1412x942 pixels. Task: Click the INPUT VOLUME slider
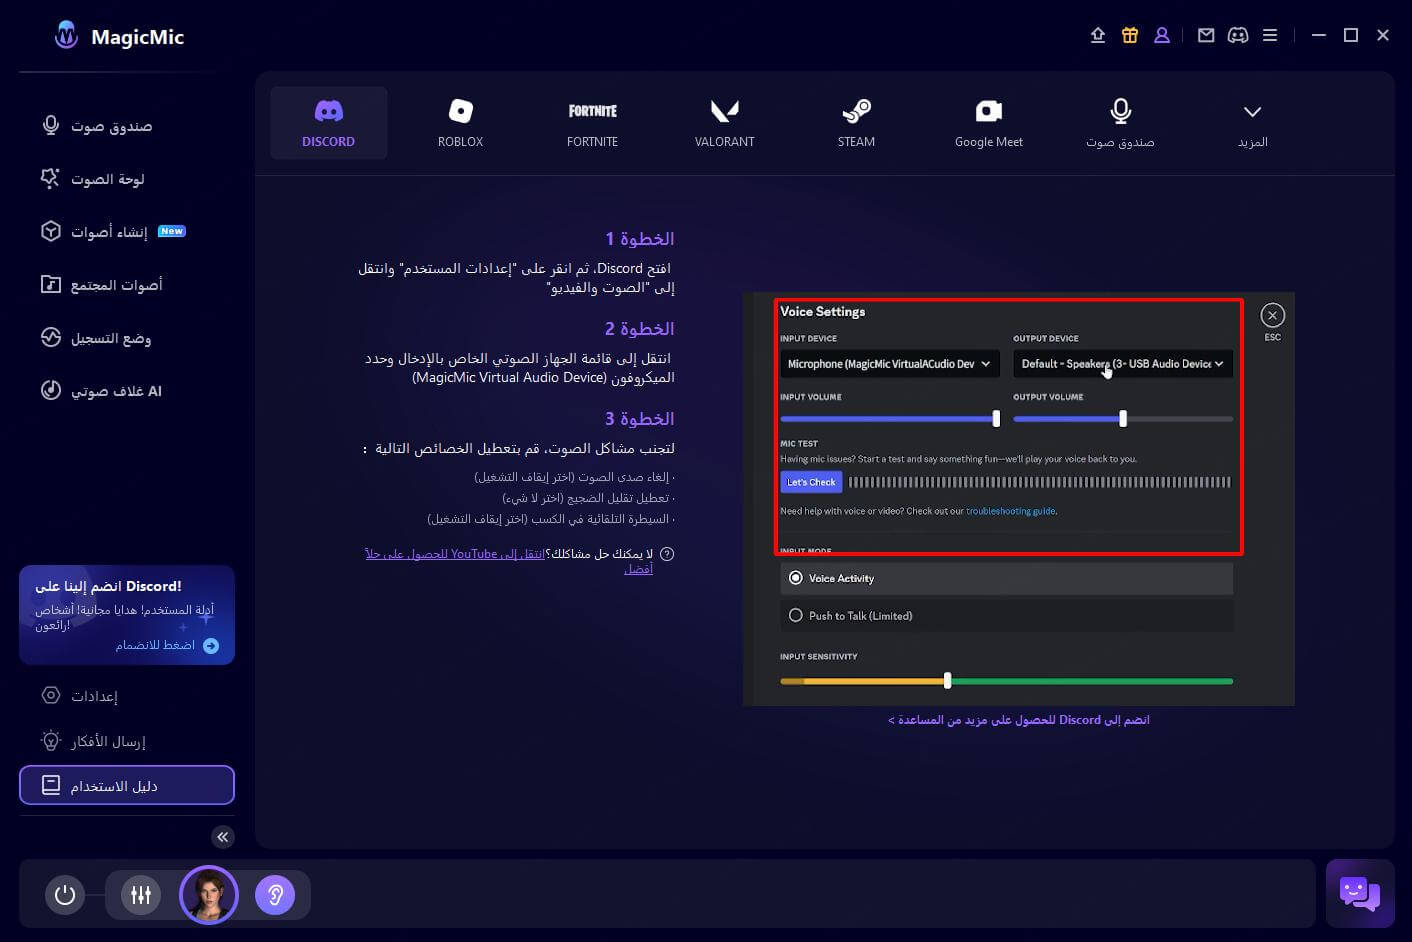(x=889, y=419)
